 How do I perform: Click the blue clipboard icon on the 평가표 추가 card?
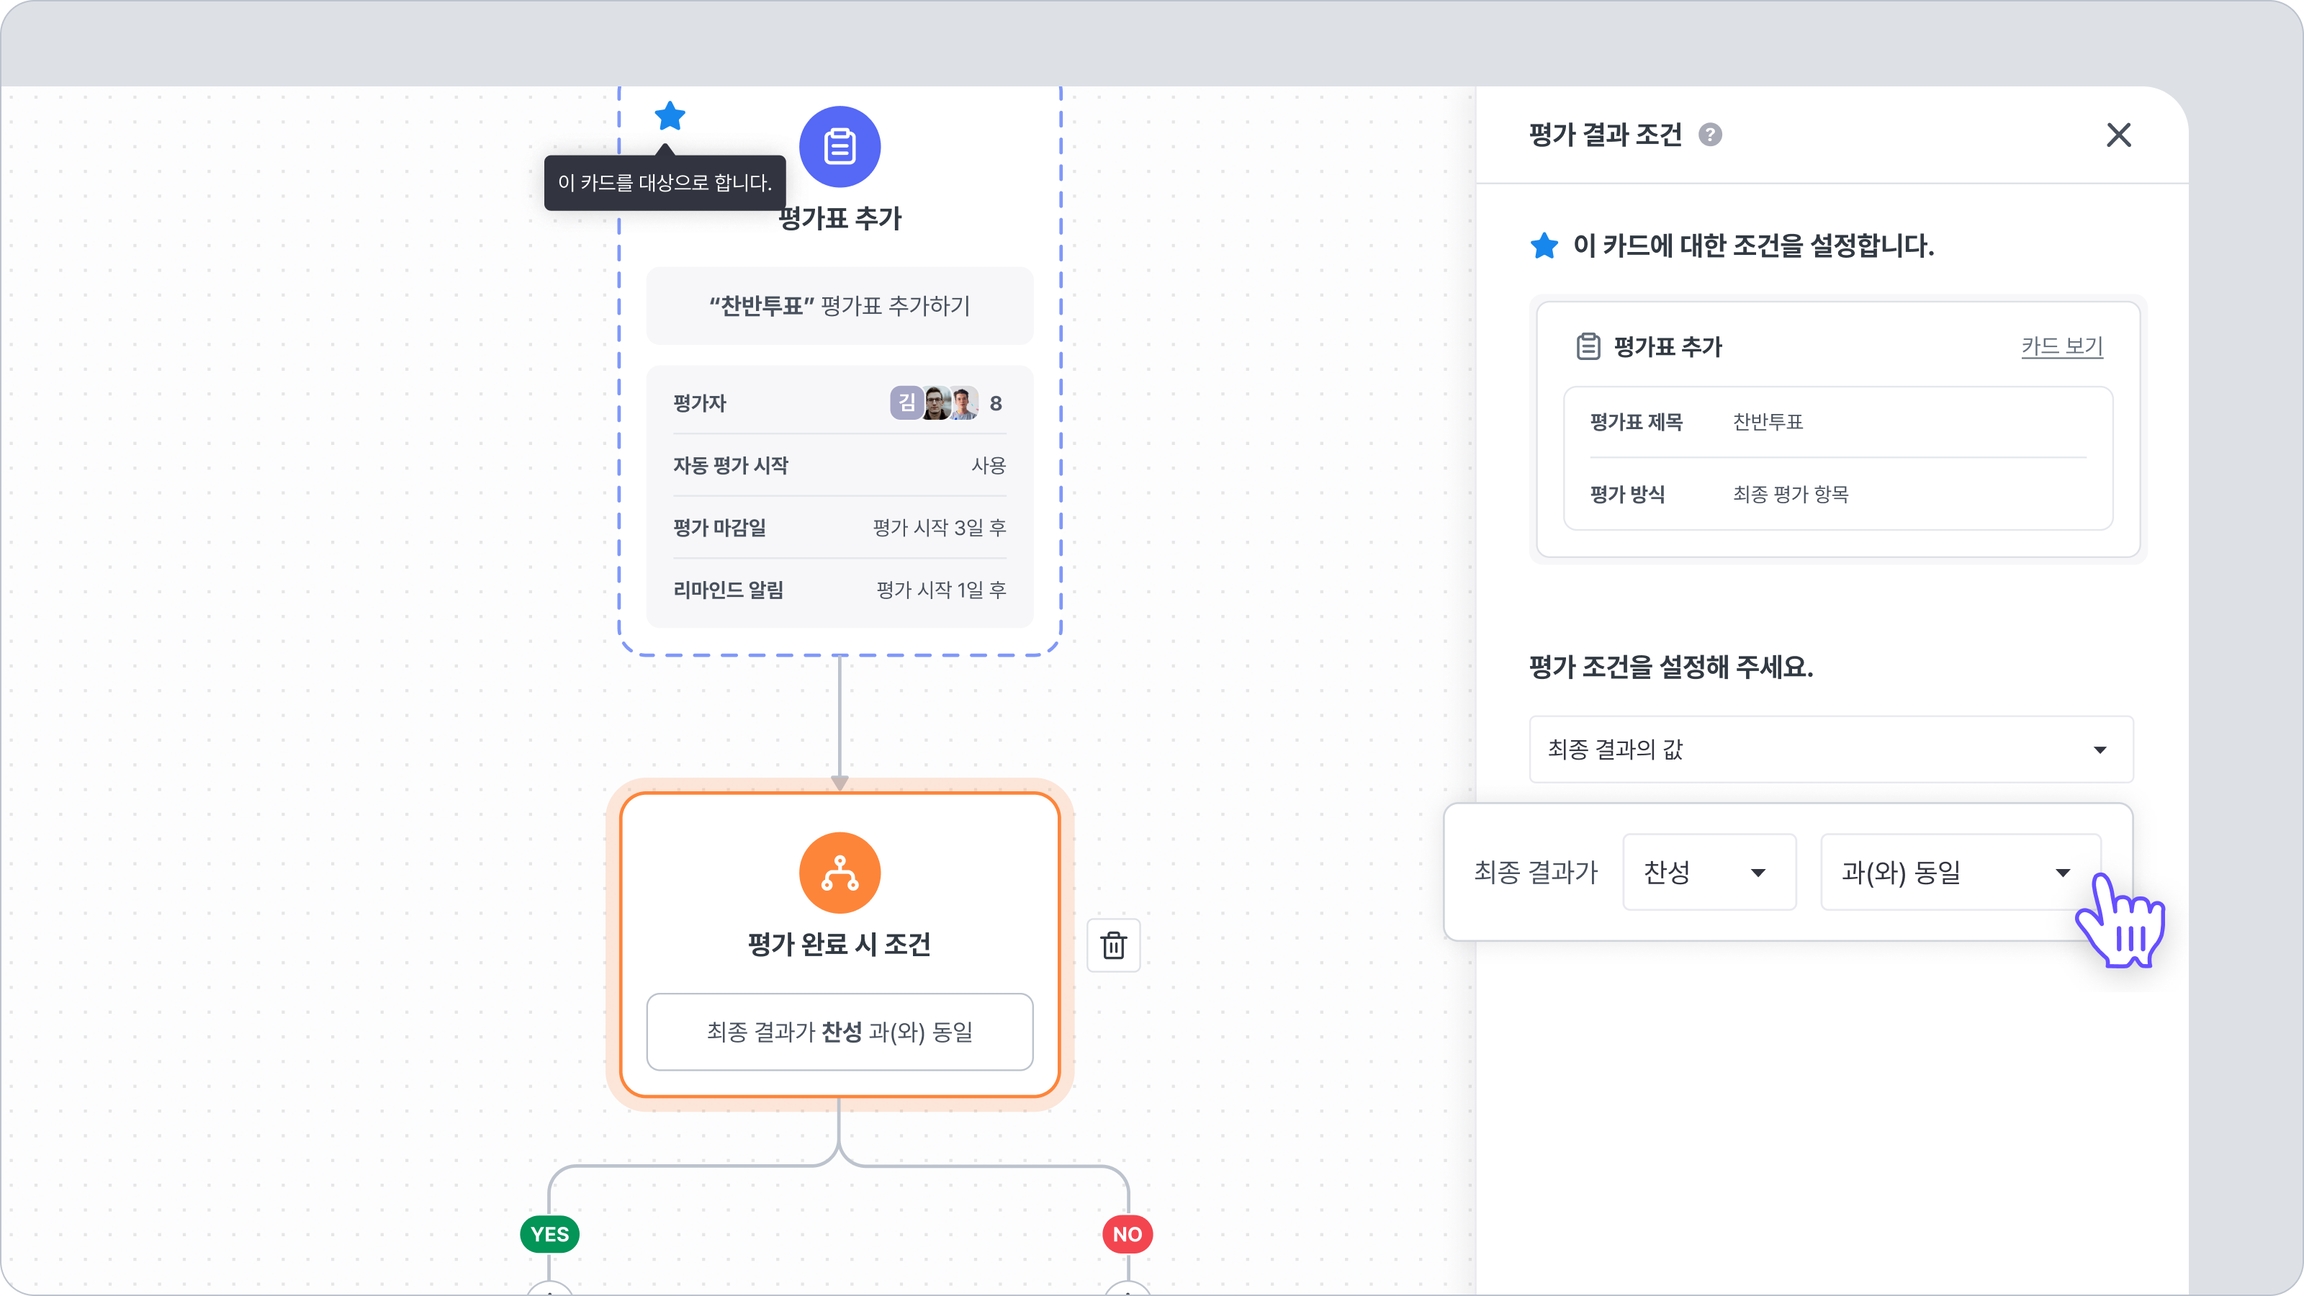coord(839,147)
